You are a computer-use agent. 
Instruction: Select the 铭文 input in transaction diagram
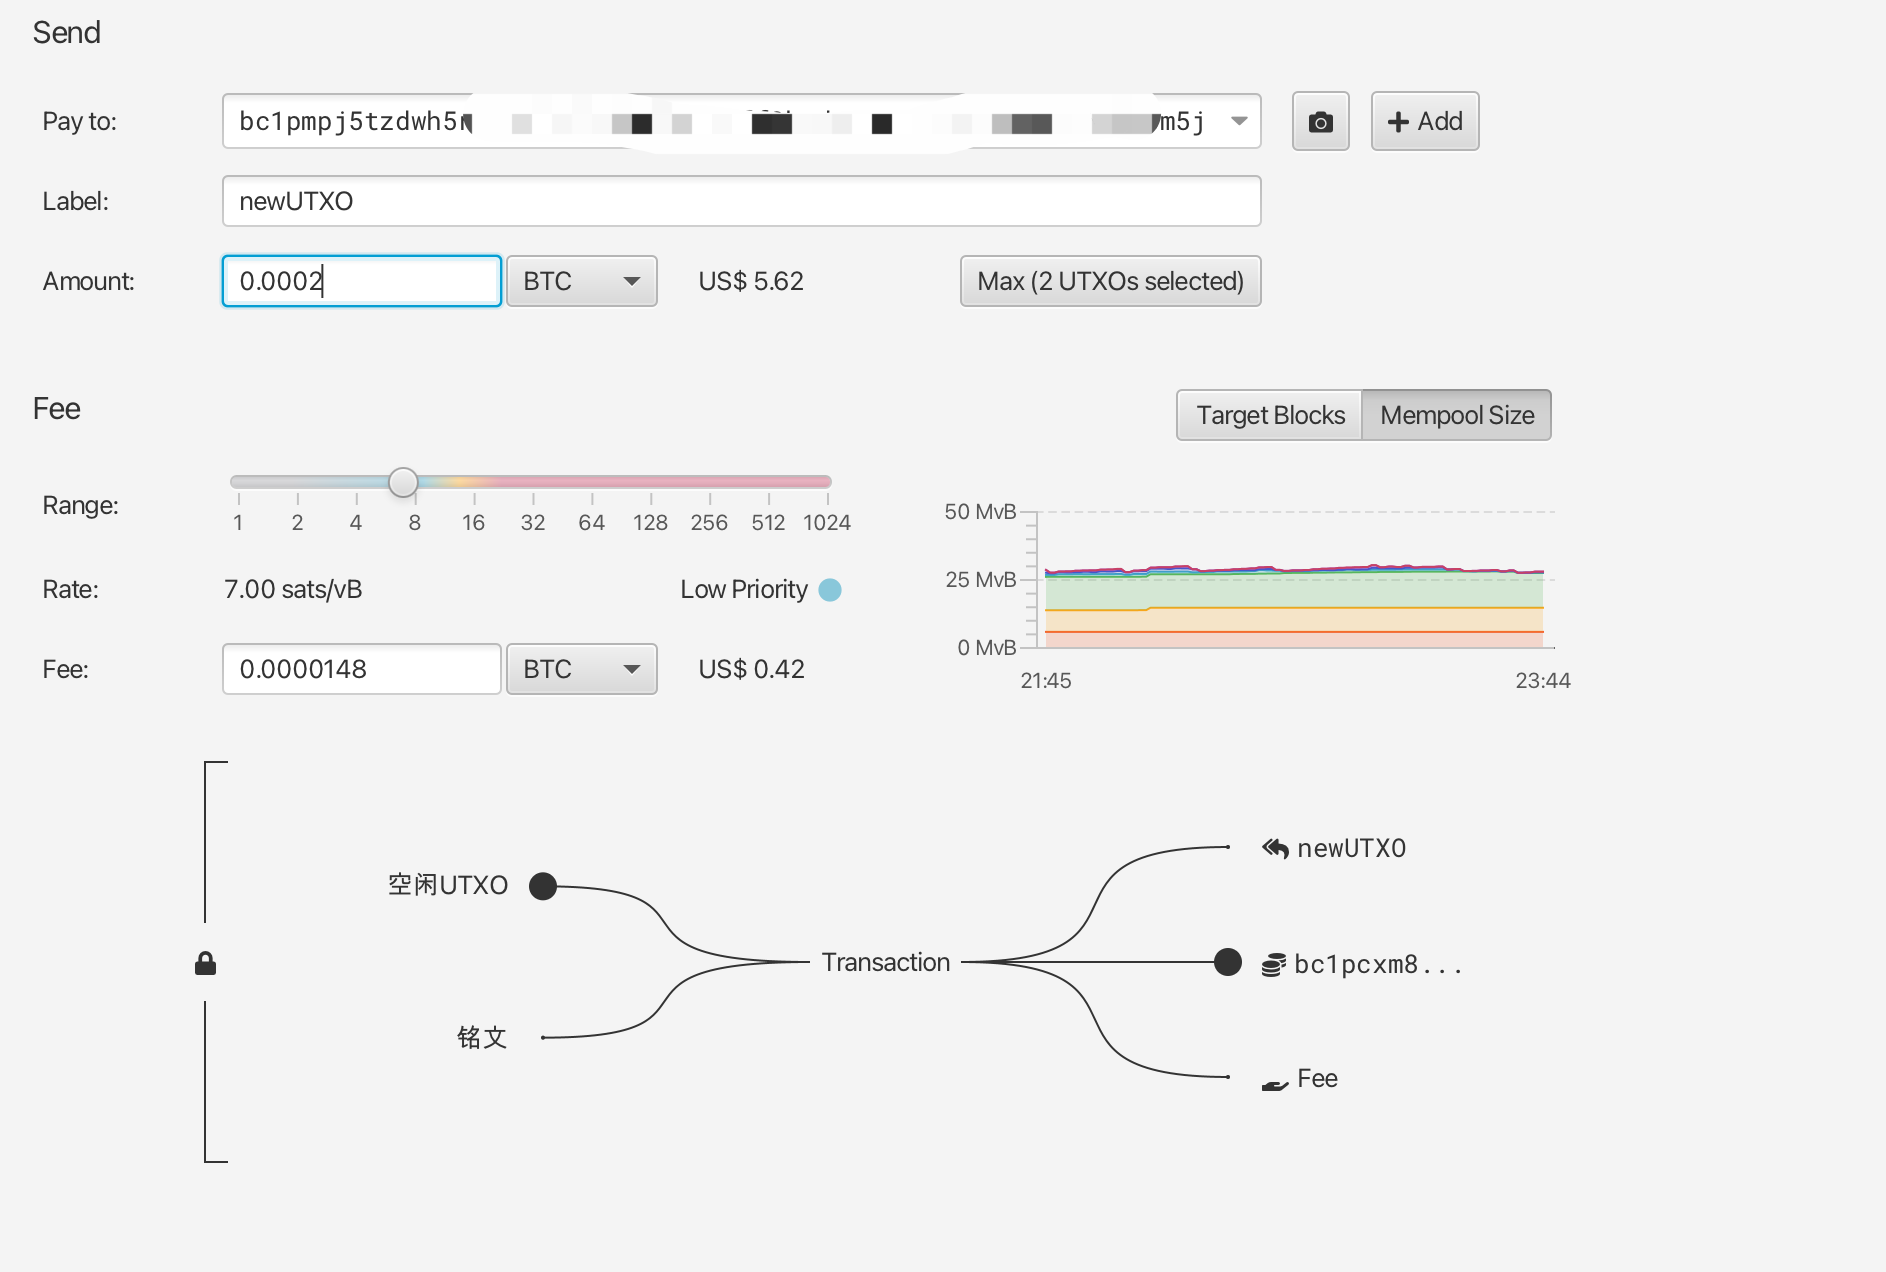click(482, 1037)
